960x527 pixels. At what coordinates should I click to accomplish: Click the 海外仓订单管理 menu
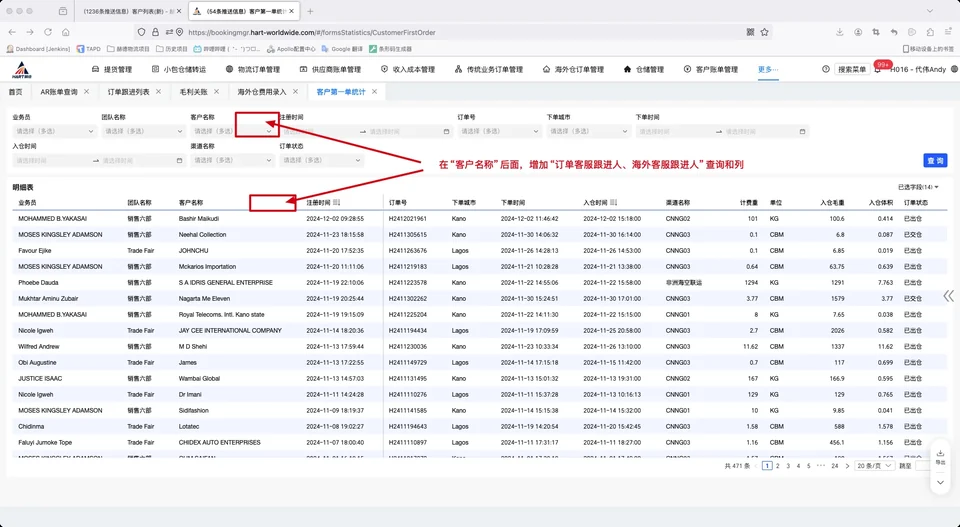tap(573, 69)
